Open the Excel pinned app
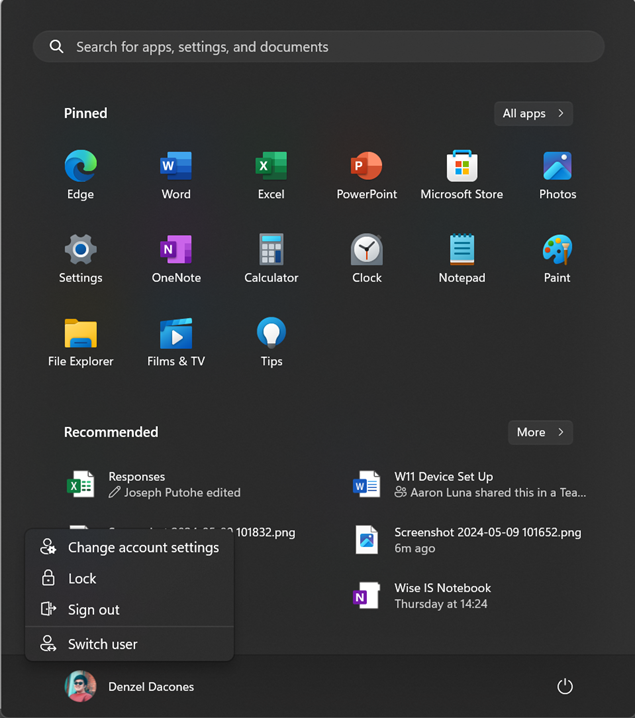The height and width of the screenshot is (718, 635). (271, 166)
